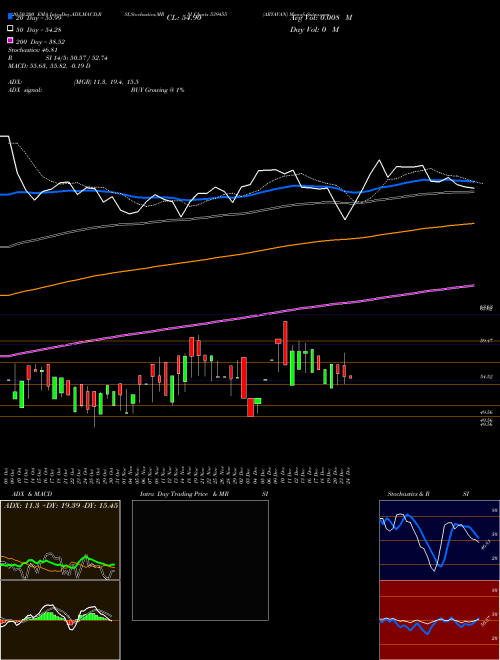Click the white 50 Day legend swatch
The height and width of the screenshot is (660, 500).
10,29
